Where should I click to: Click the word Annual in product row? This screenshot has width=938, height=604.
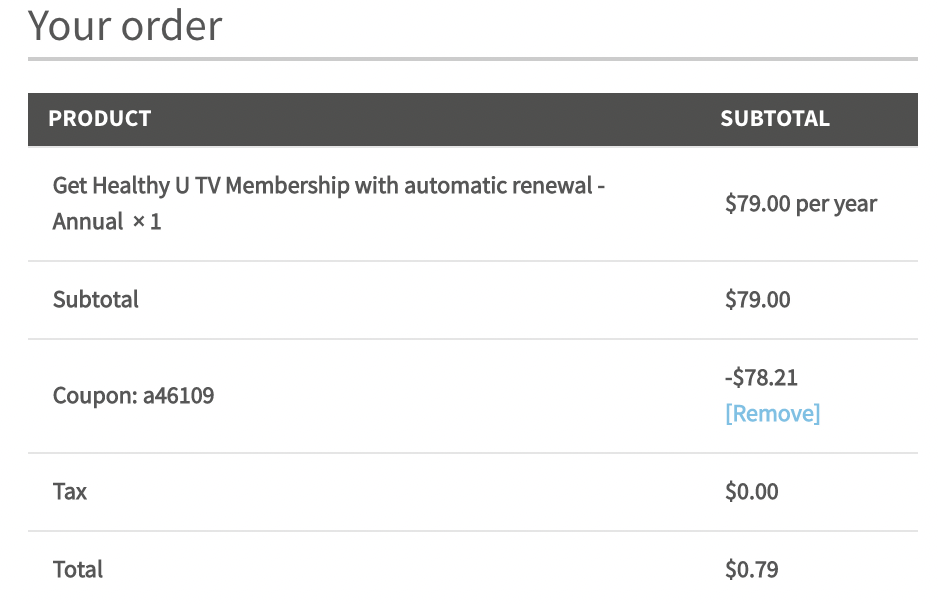point(88,222)
